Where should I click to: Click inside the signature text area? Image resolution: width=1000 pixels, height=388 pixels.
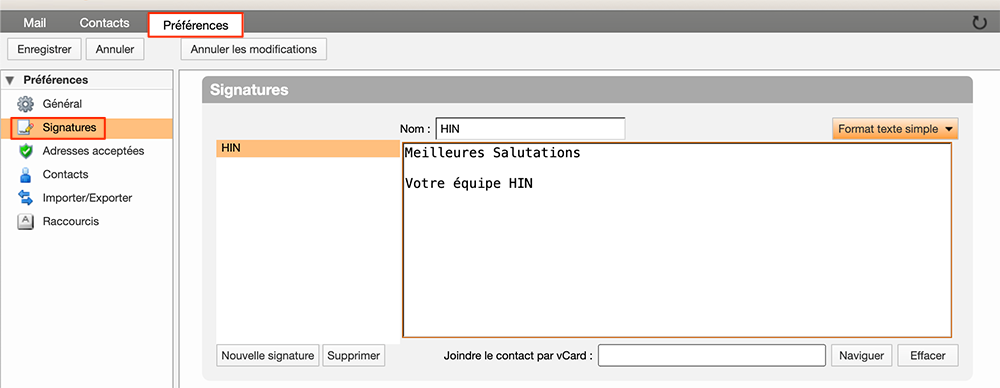pyautogui.click(x=677, y=240)
